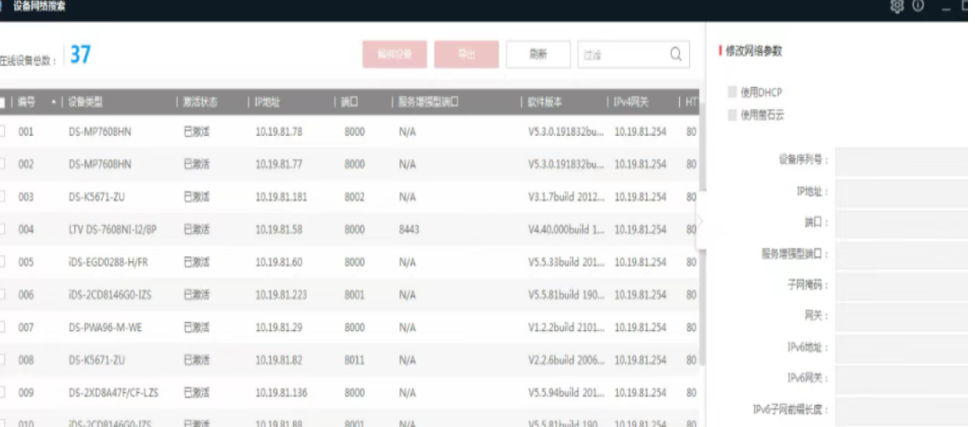Toggle the select-all header checkbox

pyautogui.click(x=3, y=102)
